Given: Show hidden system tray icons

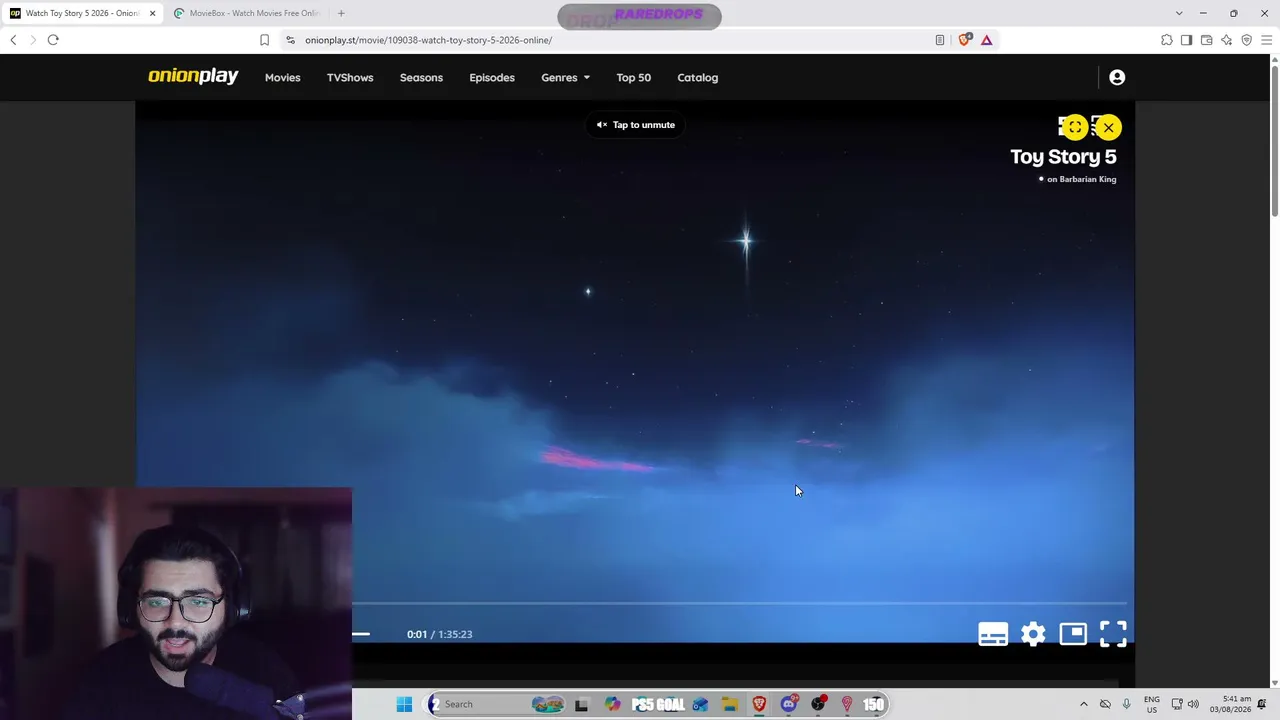Looking at the screenshot, I should pos(1083,704).
